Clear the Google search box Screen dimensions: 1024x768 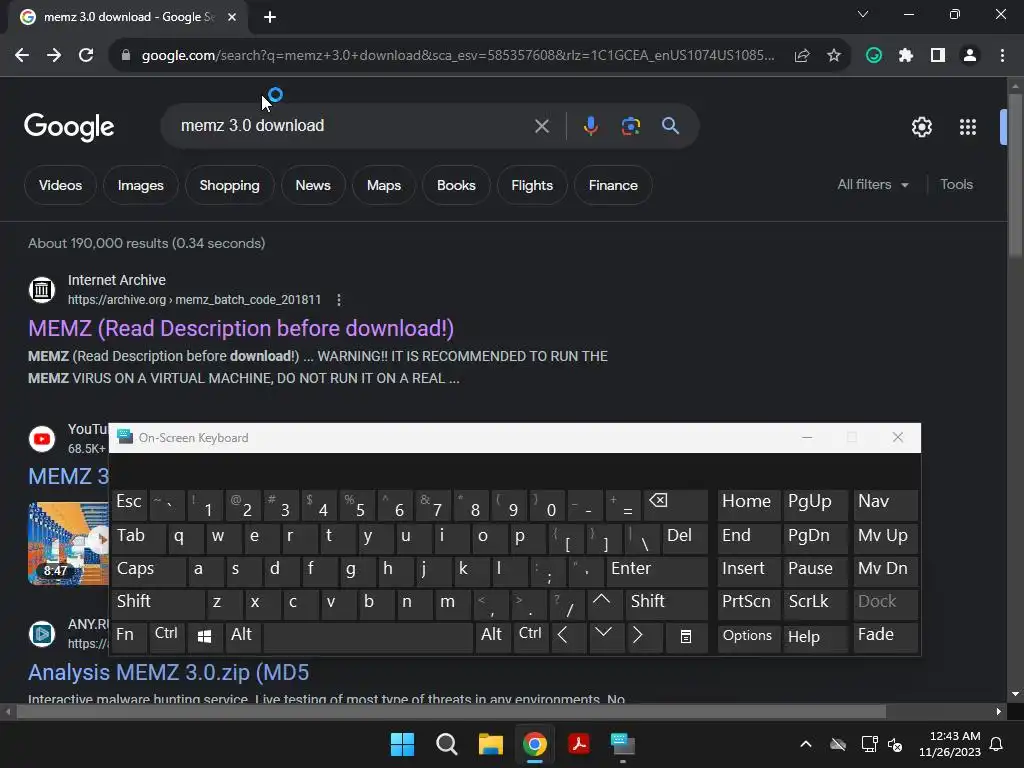click(541, 126)
